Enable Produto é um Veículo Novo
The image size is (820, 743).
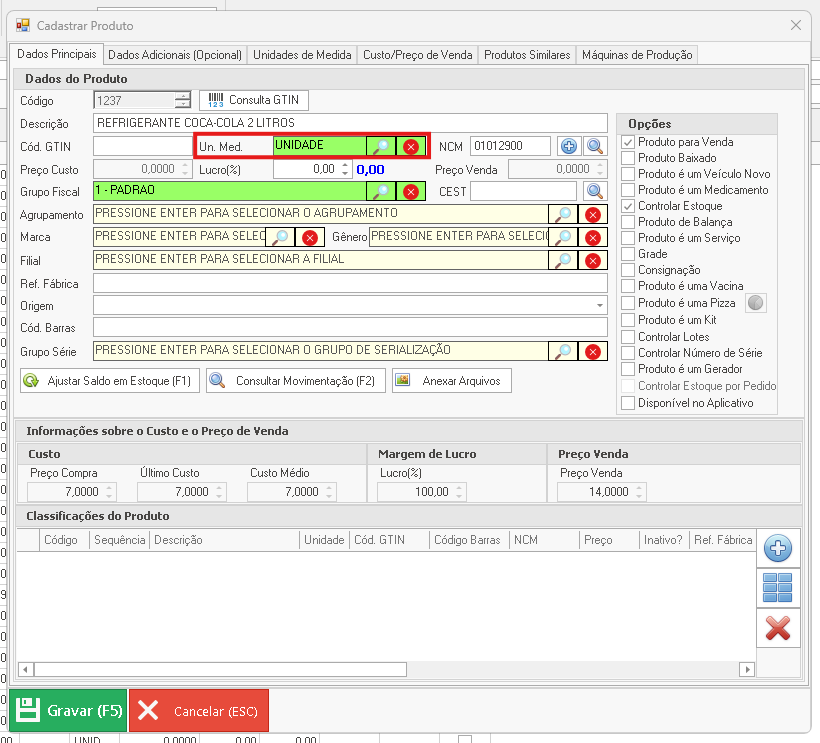tap(628, 174)
